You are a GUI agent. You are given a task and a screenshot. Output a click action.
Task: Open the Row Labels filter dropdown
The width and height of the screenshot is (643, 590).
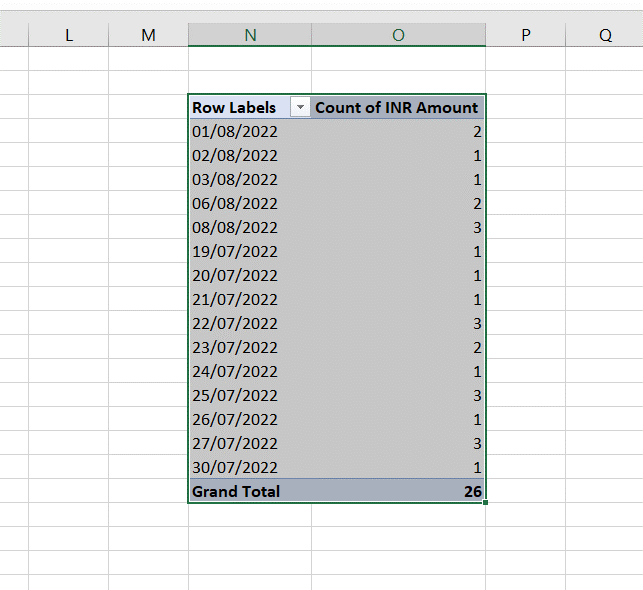coord(300,108)
